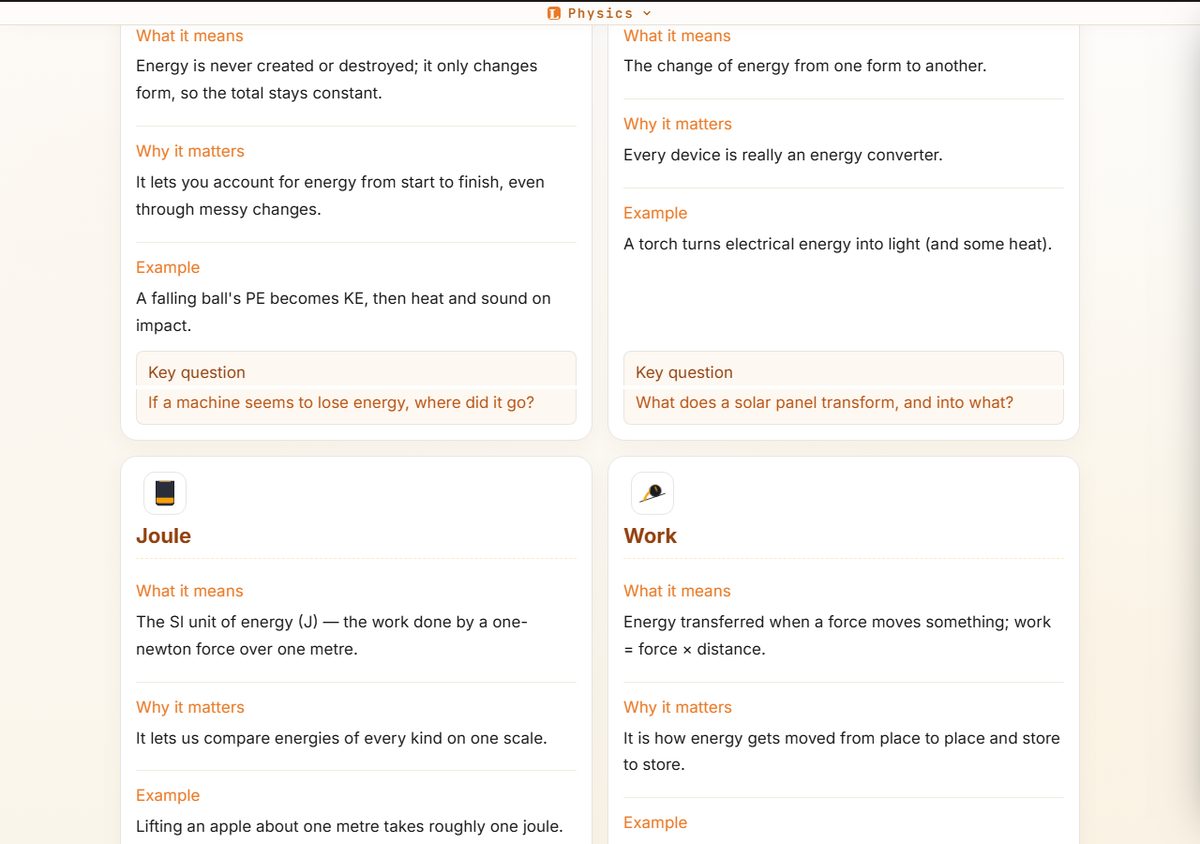
Task: Click 'Every device is really an energy converter'
Action: [x=783, y=155]
